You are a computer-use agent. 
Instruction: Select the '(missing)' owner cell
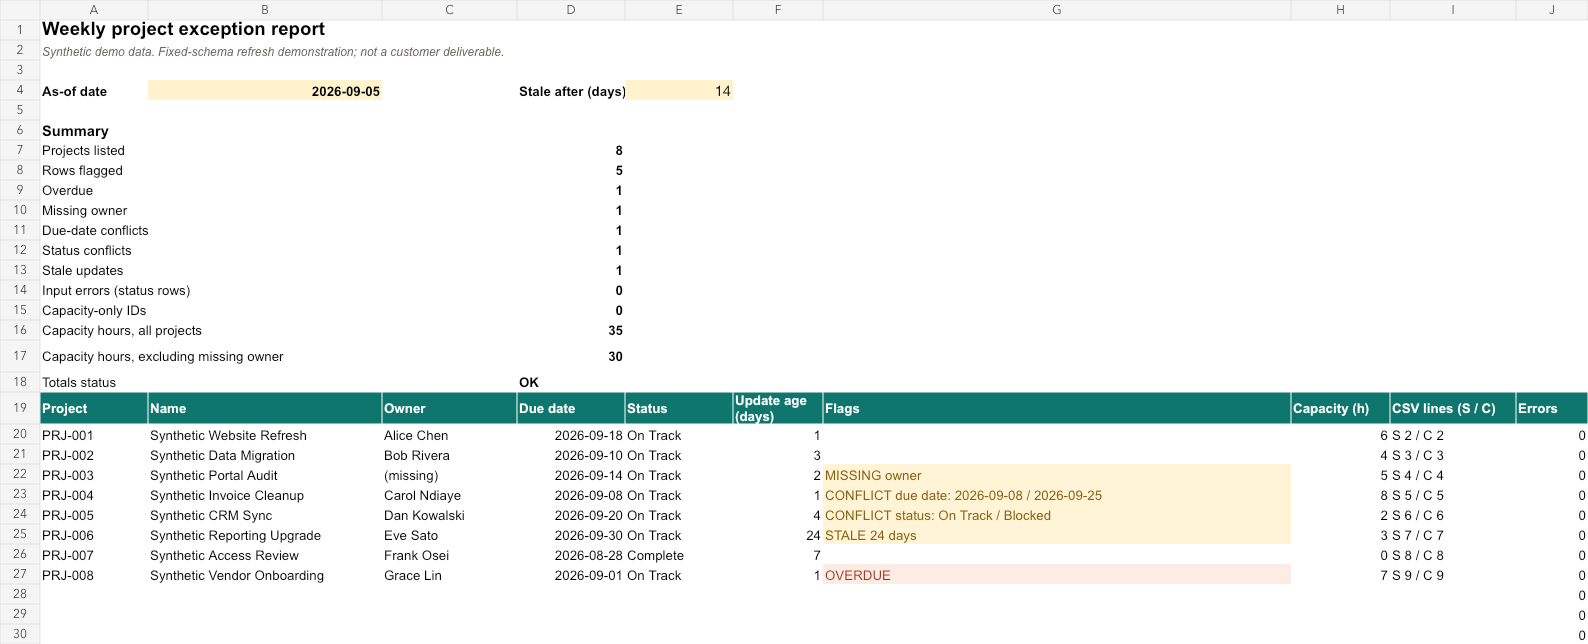click(x=449, y=475)
